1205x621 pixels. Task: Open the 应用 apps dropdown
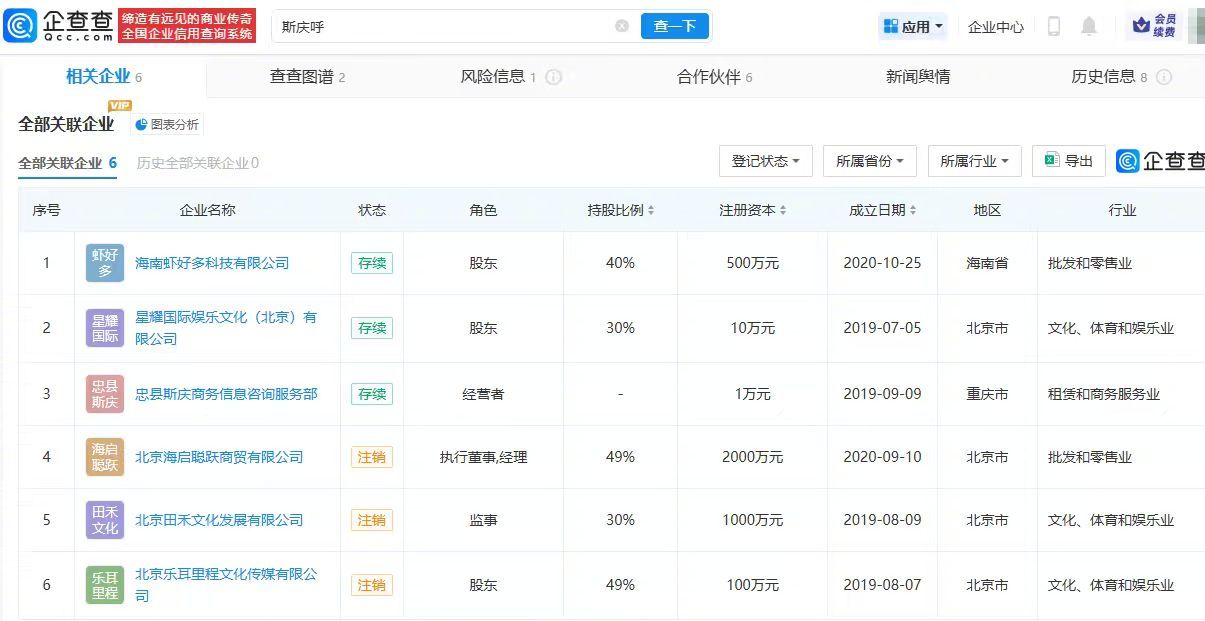tap(913, 27)
